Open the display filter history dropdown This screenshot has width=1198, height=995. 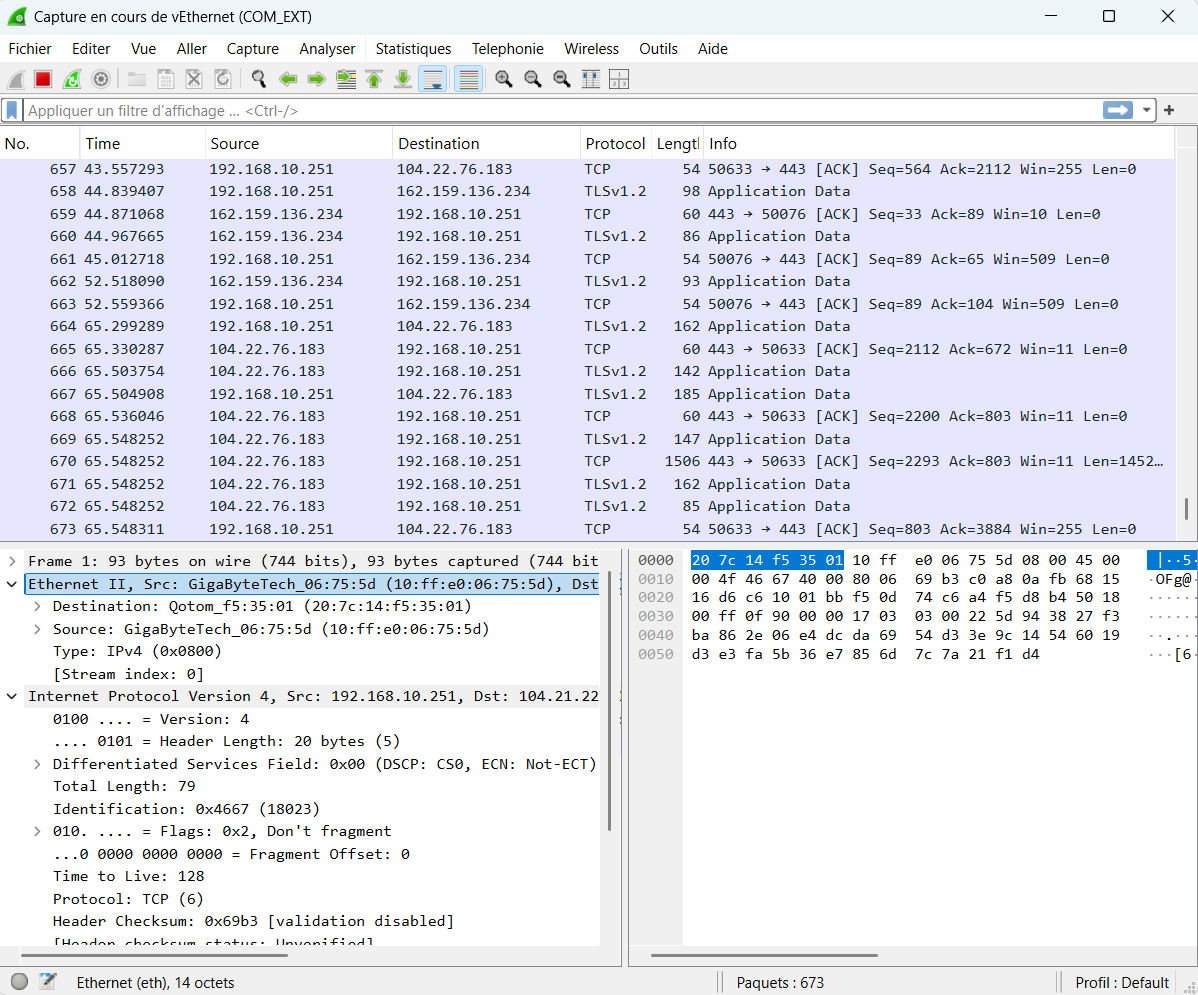coord(1146,110)
